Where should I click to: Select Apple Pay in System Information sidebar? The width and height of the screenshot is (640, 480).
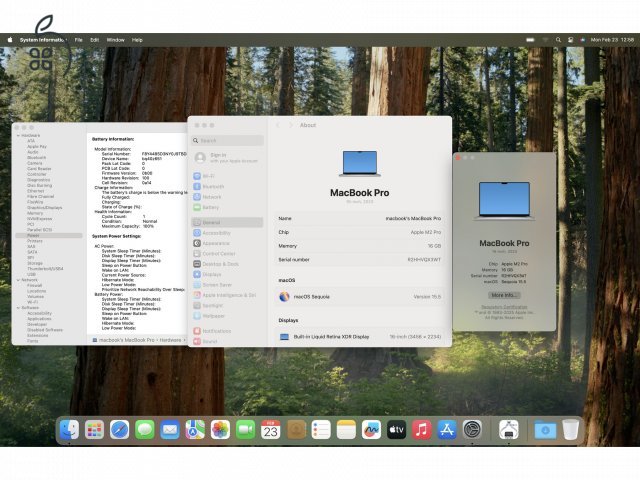click(x=37, y=147)
